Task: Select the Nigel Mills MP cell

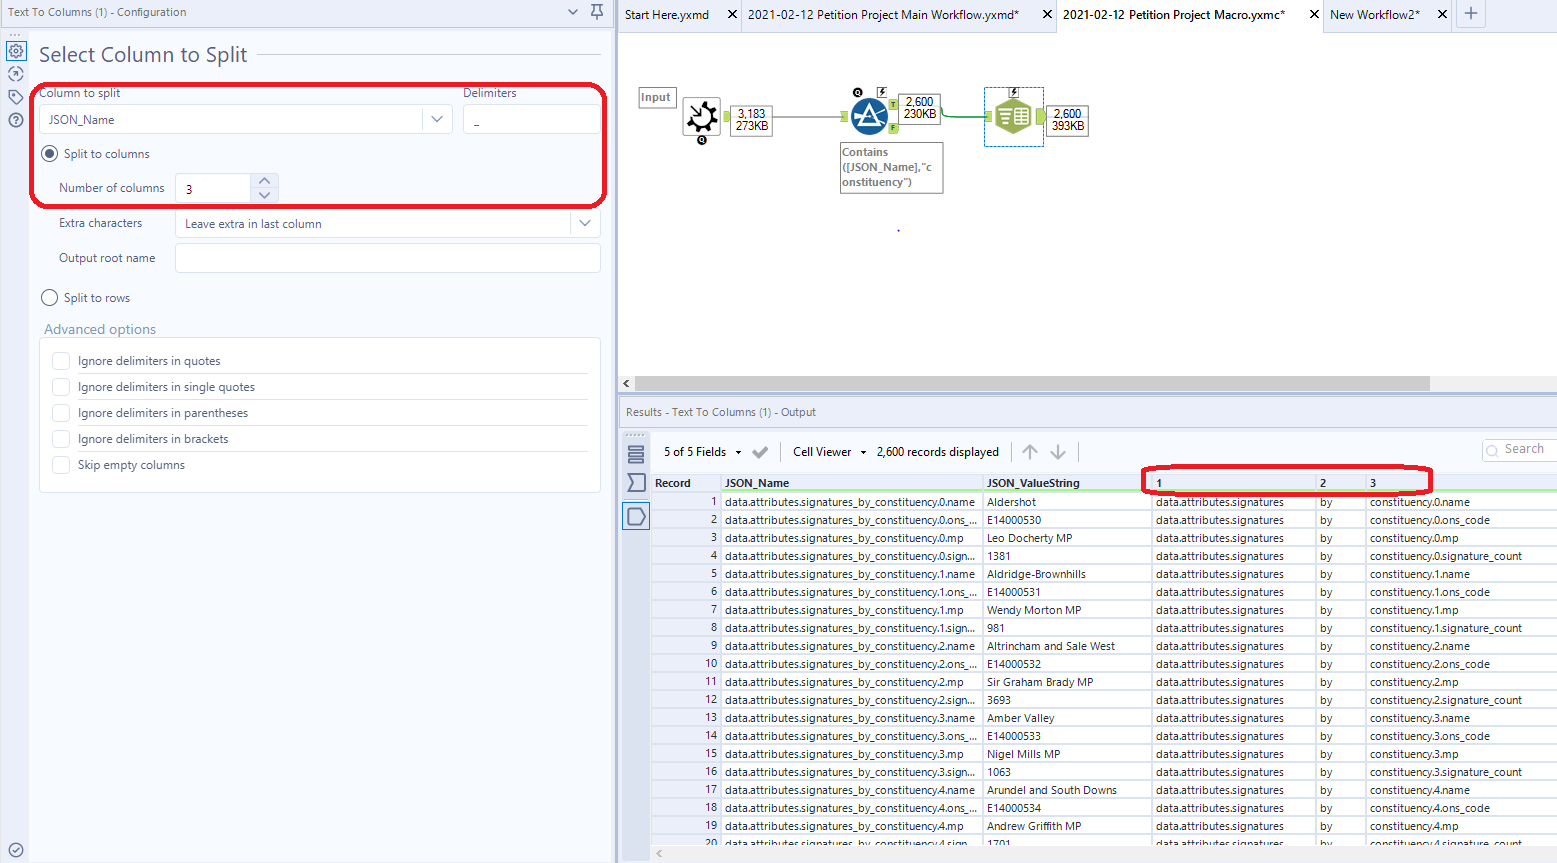Action: point(1067,754)
